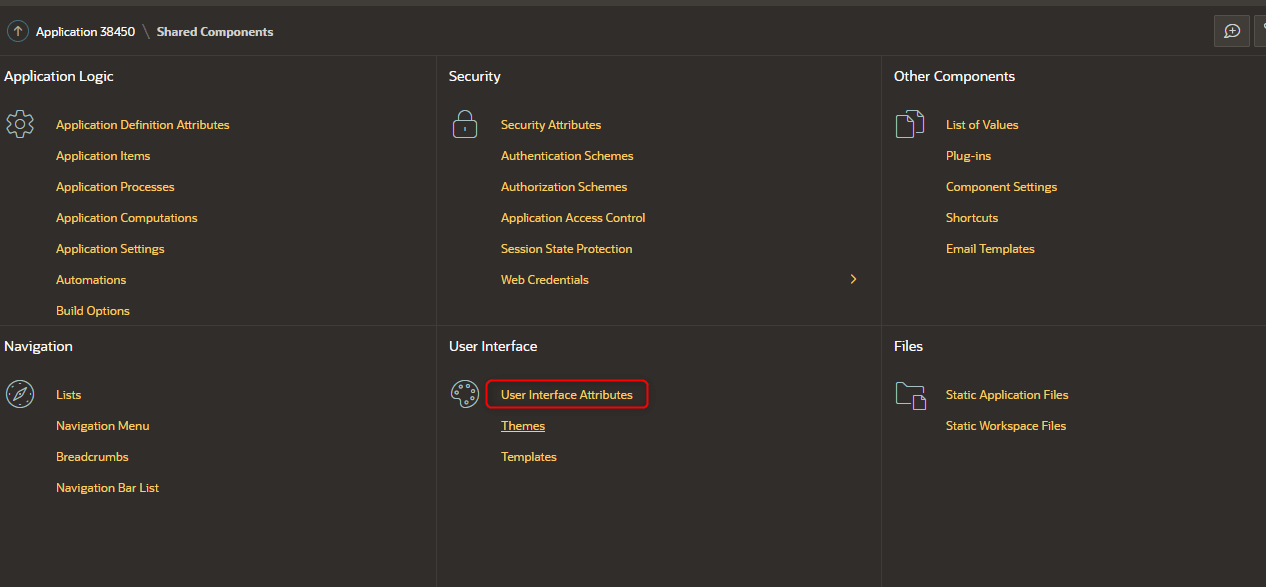Click the Other Components pages icon

click(x=910, y=123)
